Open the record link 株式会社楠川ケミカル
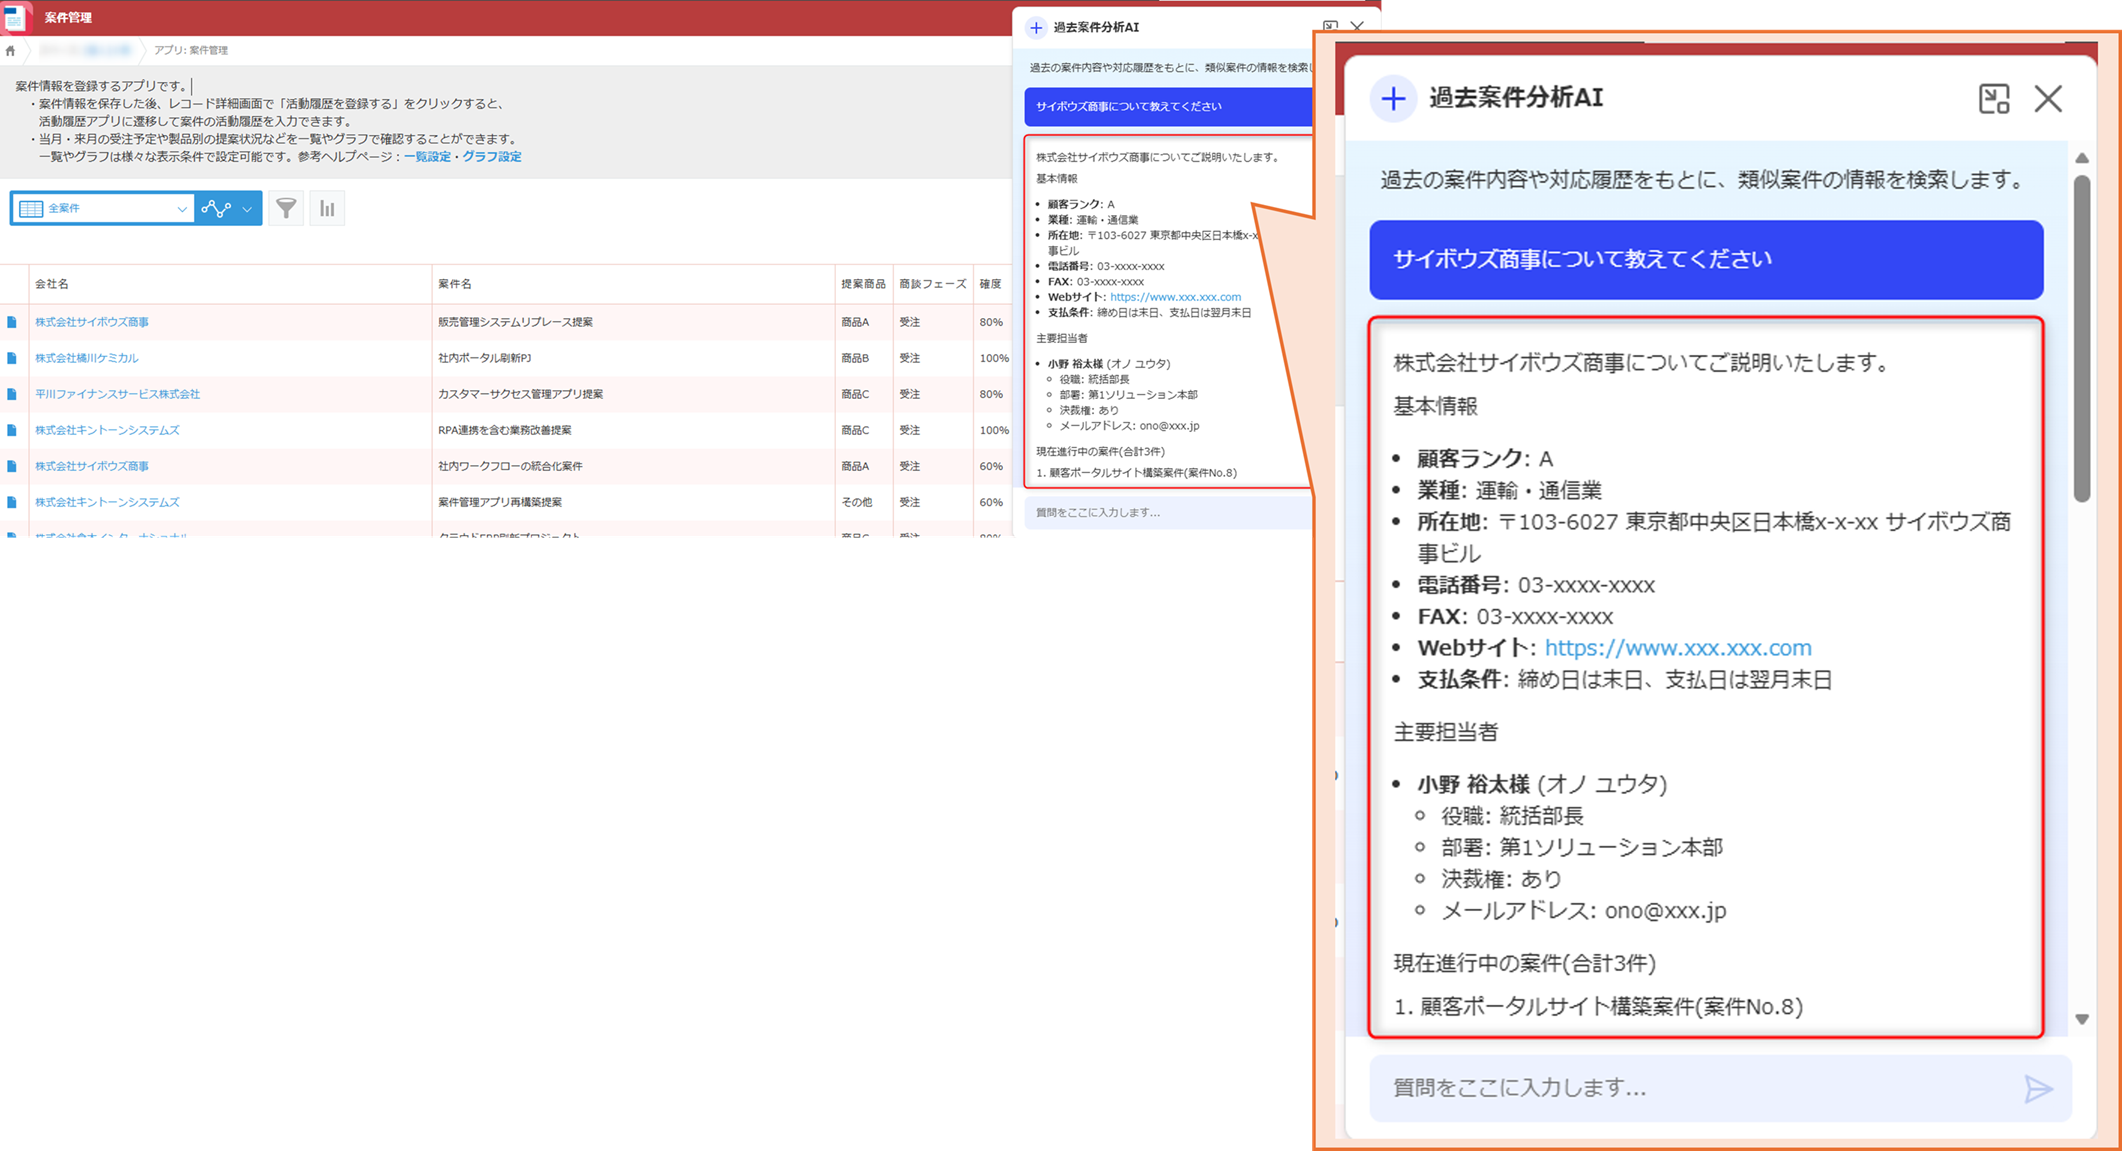Screen dimensions: 2122x1151 [91, 358]
